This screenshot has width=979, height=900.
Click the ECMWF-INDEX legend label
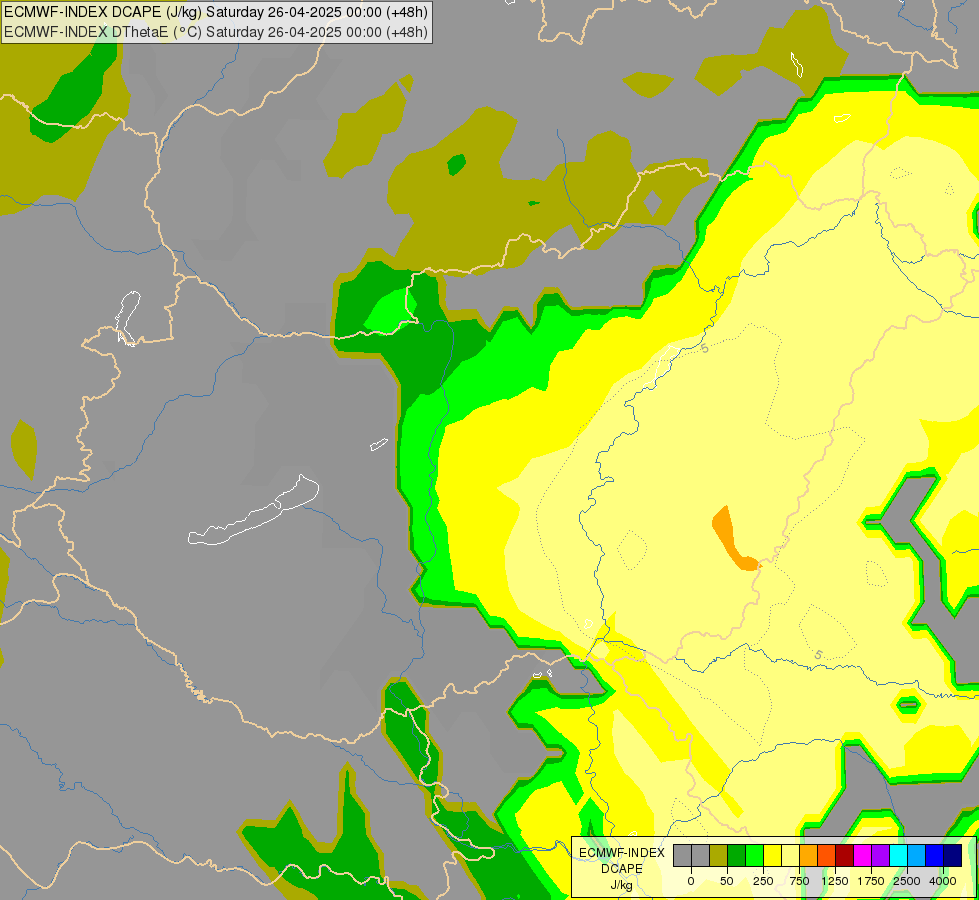(622, 853)
